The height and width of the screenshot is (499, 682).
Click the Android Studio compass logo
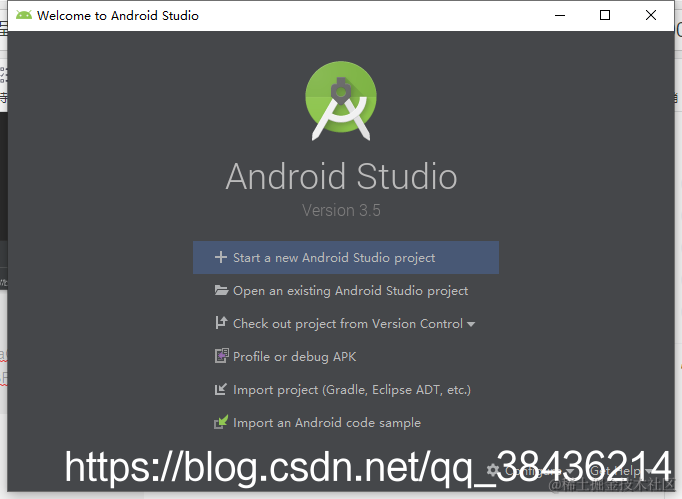point(341,100)
